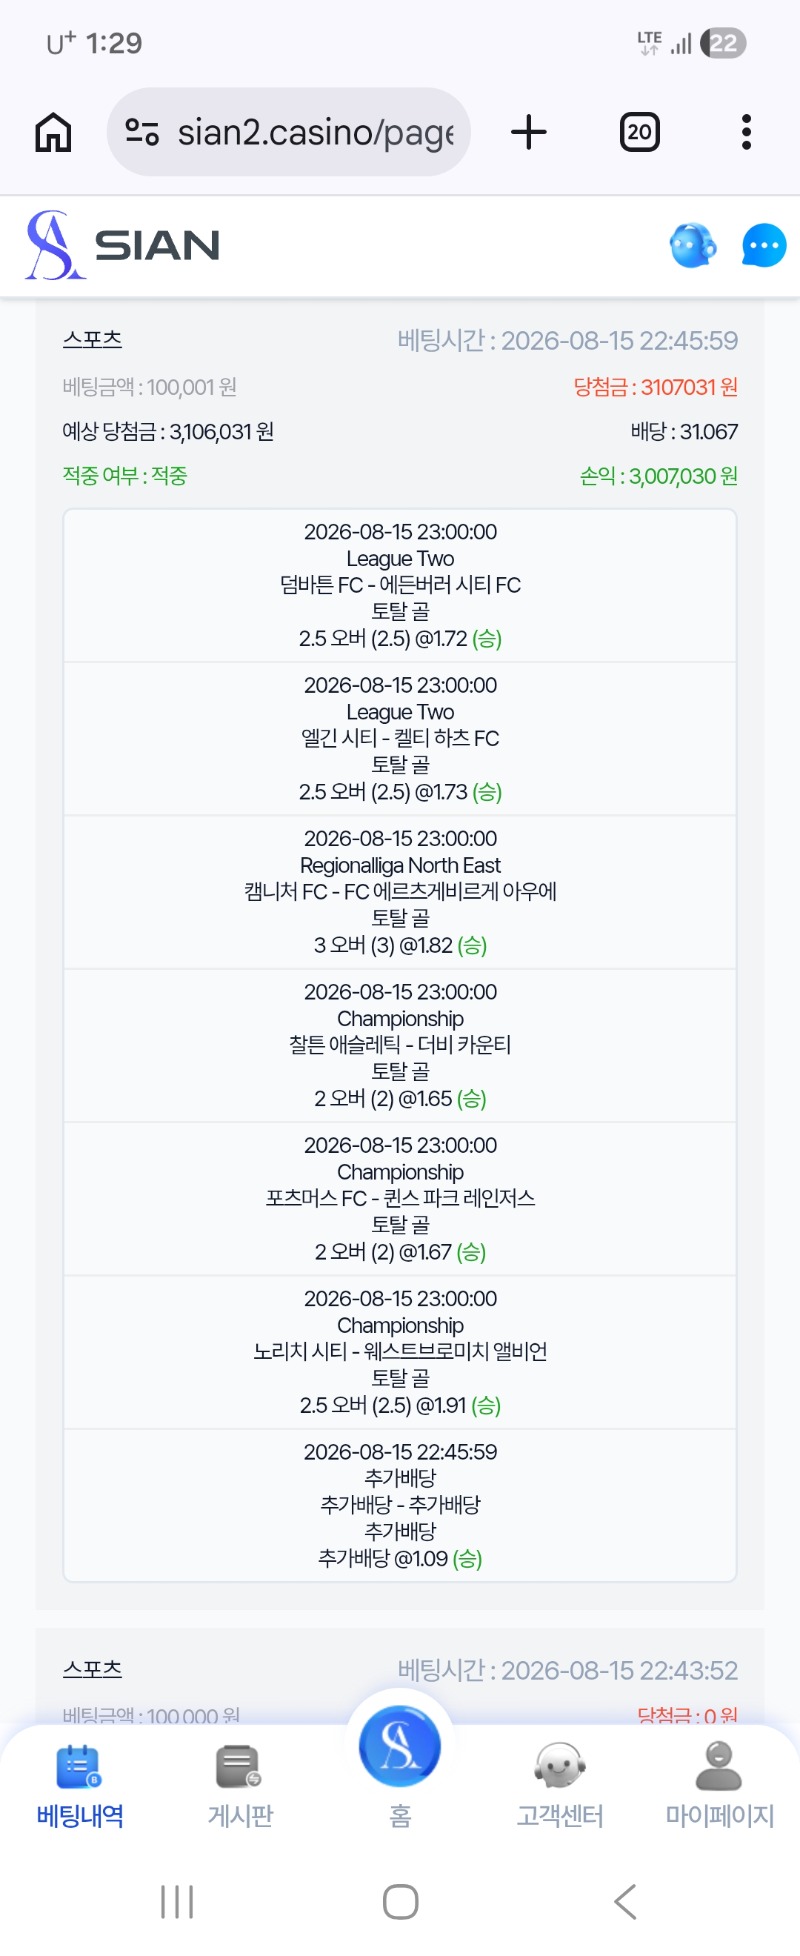Viewport: 800px width, 1956px height.
Task: Tap the Android back arrow button
Action: 625,1901
